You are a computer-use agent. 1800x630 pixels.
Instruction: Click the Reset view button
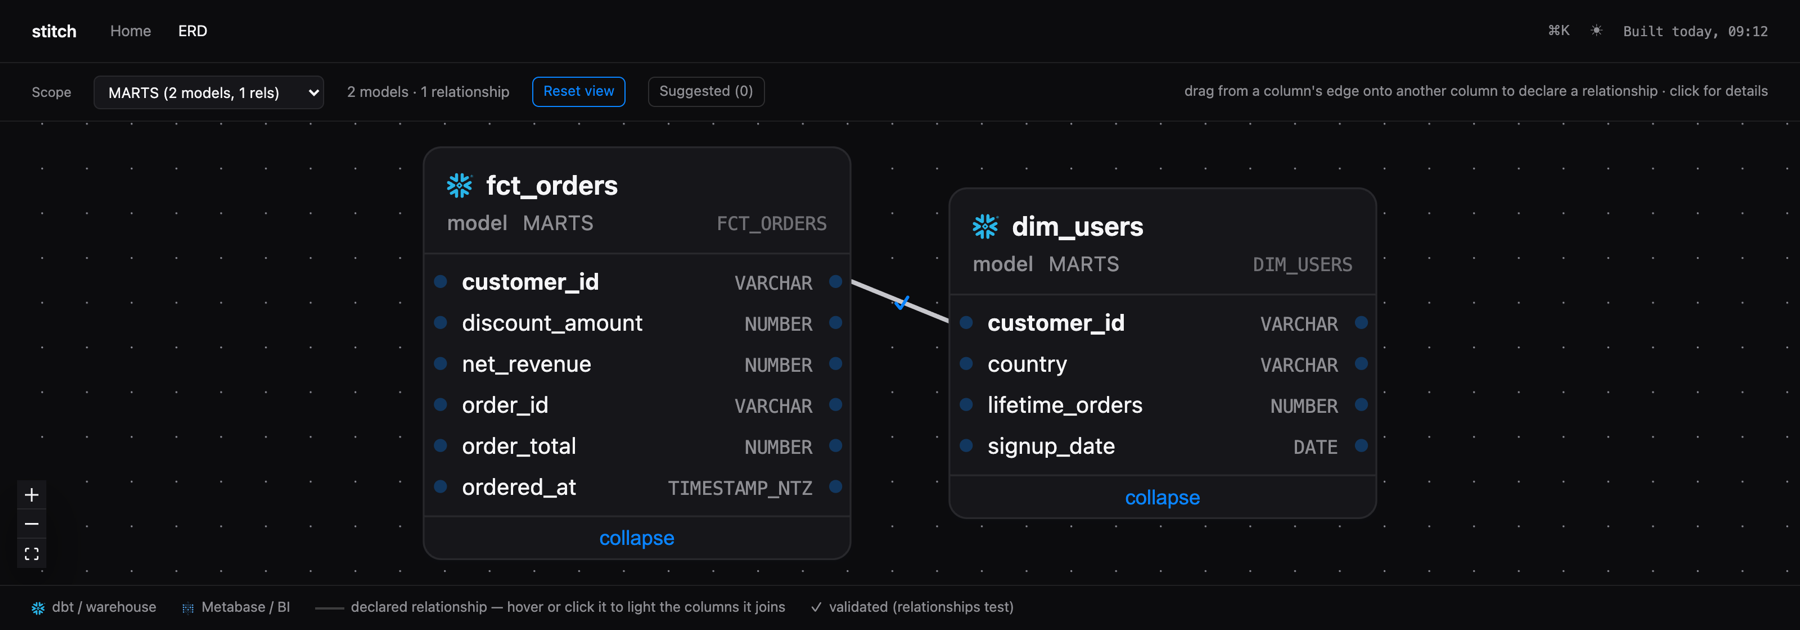579,91
